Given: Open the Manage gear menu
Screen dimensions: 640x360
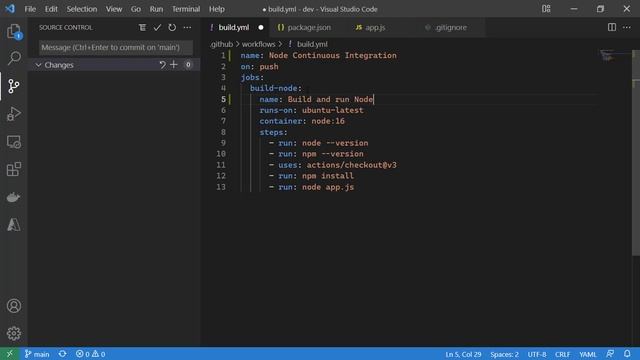Looking at the screenshot, I should tap(14, 333).
